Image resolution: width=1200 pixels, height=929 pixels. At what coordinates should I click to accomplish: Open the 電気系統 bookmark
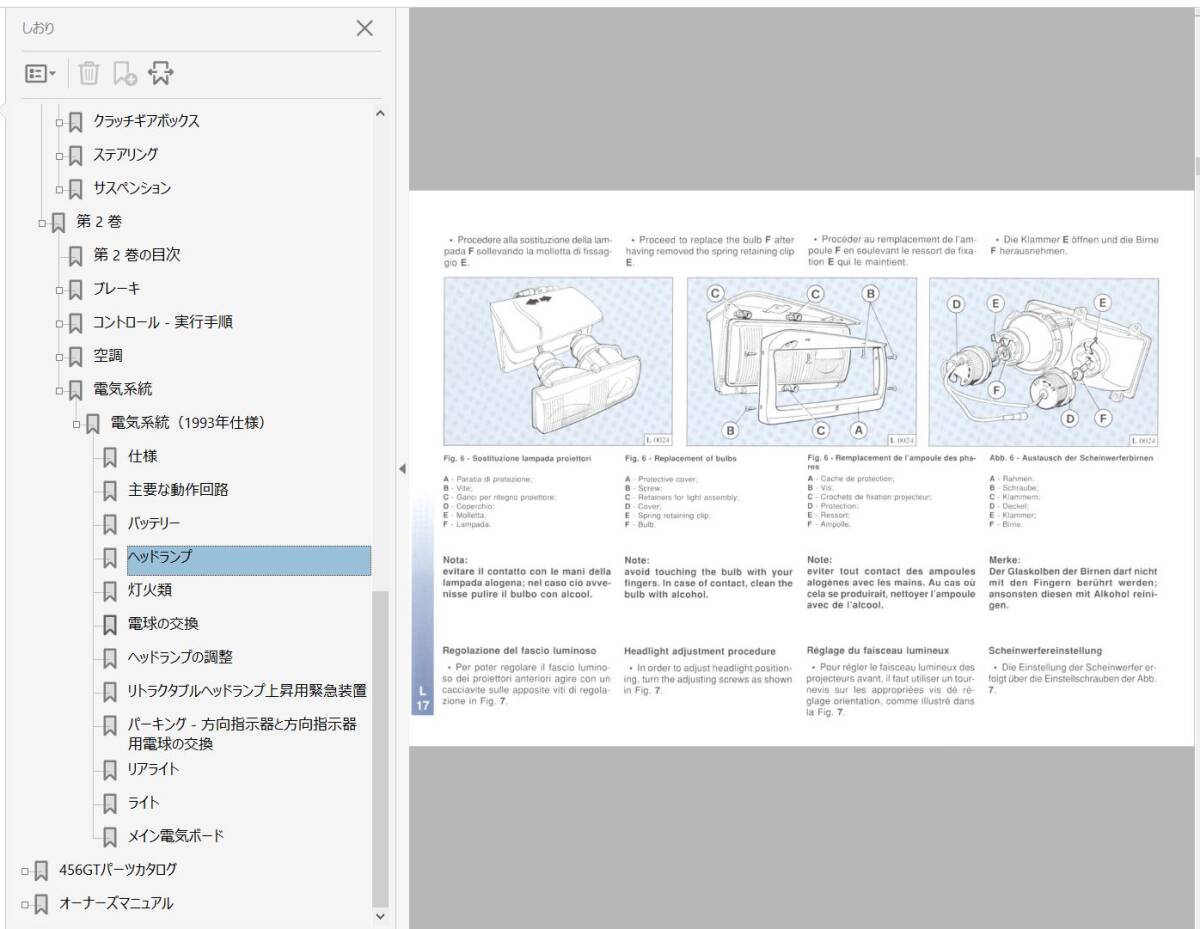coord(123,389)
